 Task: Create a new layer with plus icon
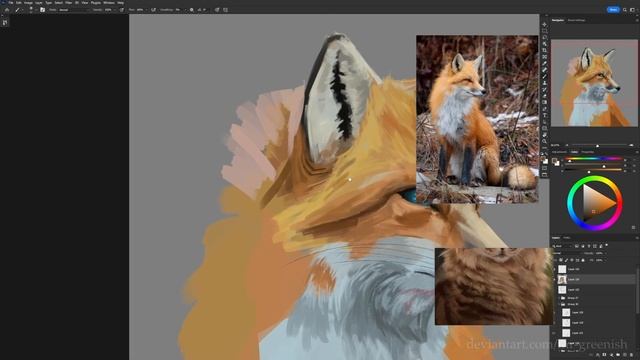(x=625, y=355)
